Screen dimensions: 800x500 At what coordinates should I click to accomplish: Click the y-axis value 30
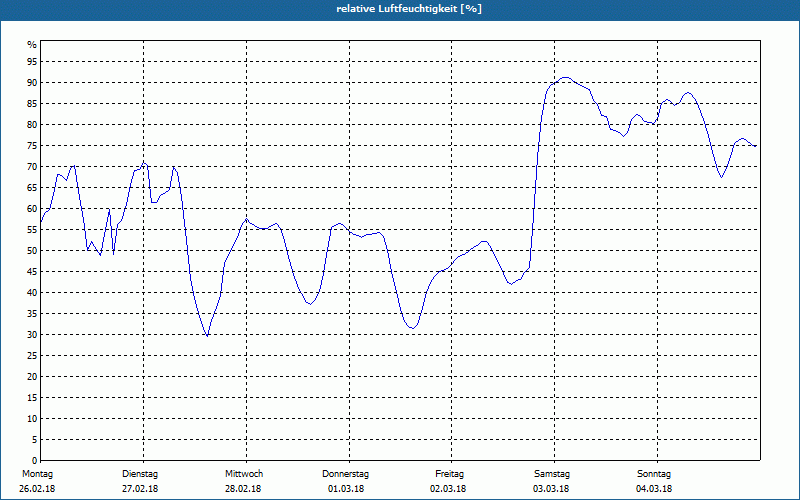pyautogui.click(x=32, y=335)
